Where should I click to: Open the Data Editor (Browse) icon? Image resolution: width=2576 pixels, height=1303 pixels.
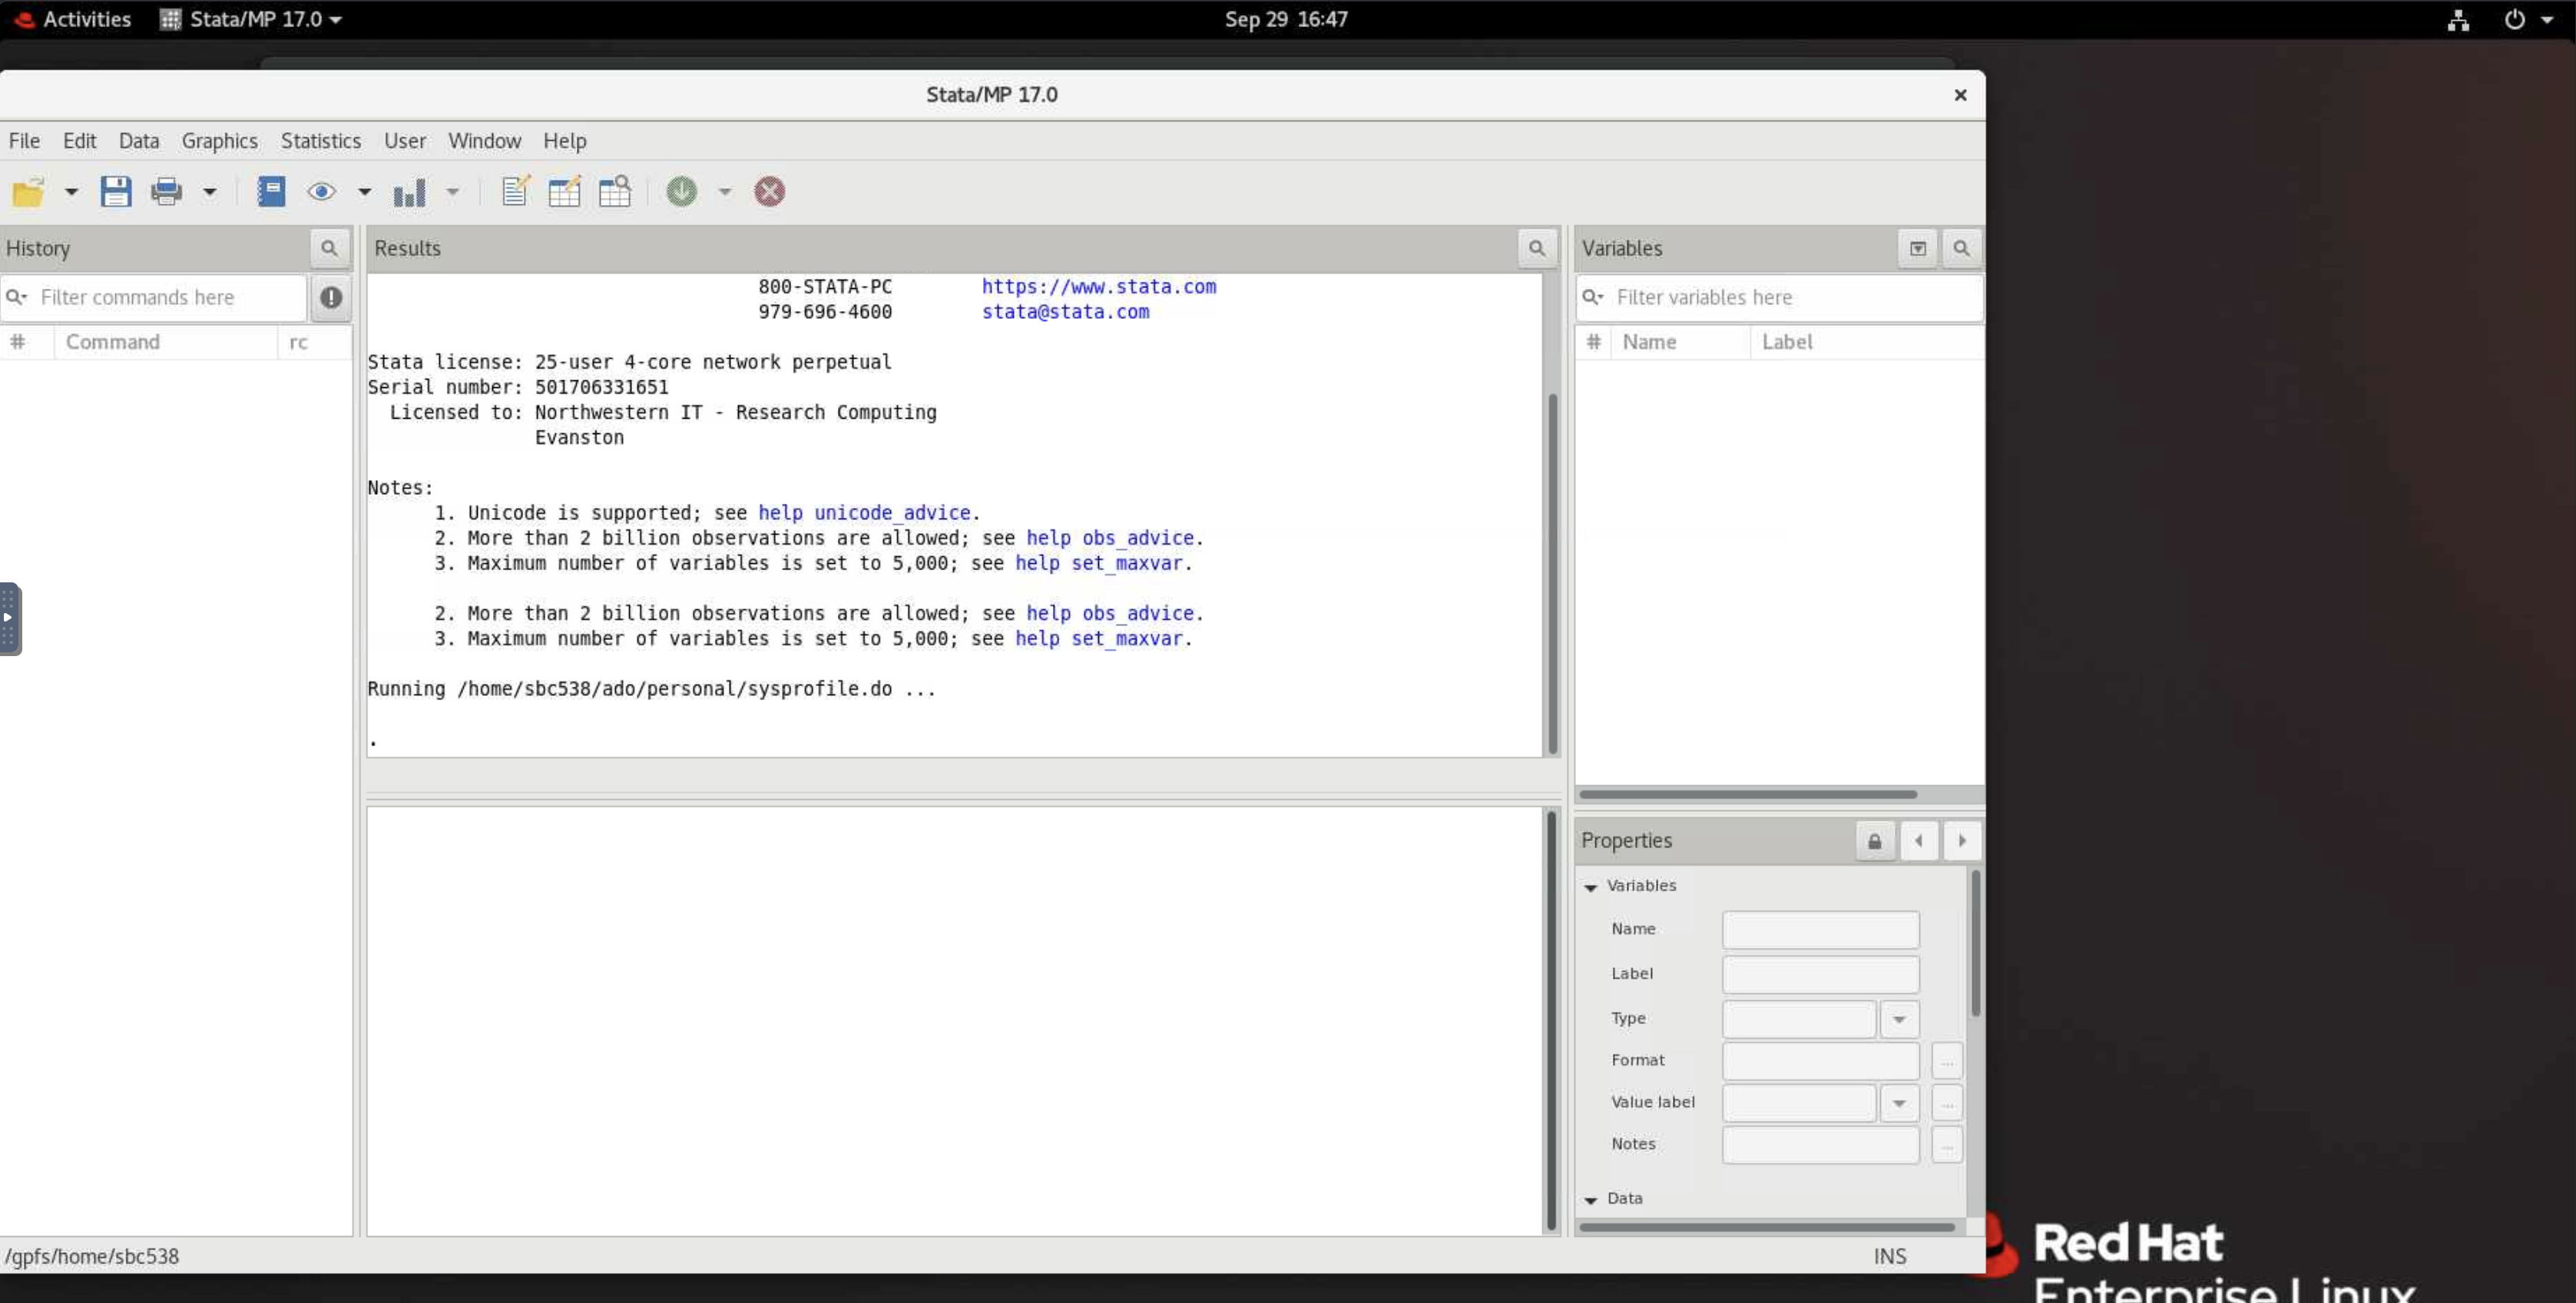coord(615,191)
